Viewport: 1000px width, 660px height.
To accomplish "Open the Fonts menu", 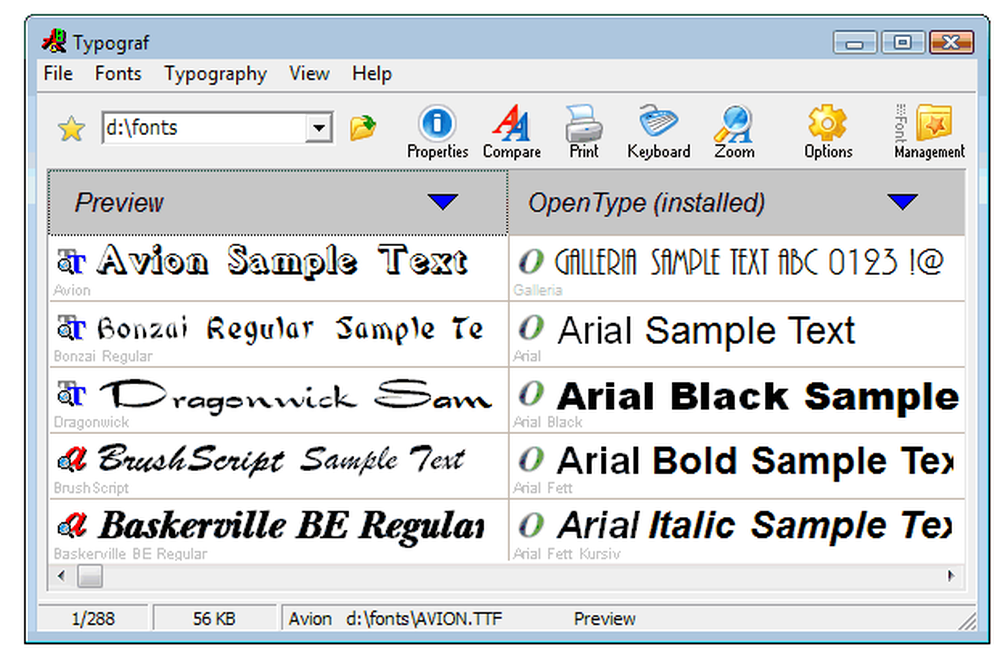I will pos(118,73).
